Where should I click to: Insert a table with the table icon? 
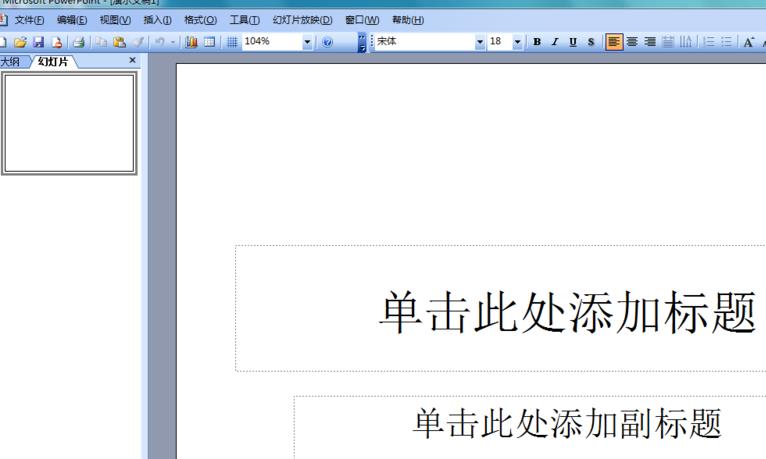(210, 42)
